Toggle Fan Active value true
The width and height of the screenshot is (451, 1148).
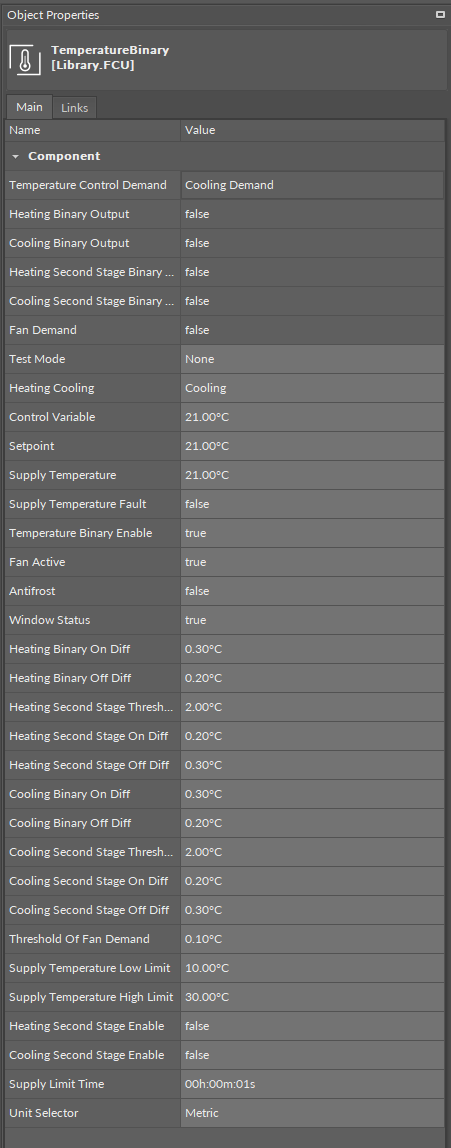coord(312,562)
